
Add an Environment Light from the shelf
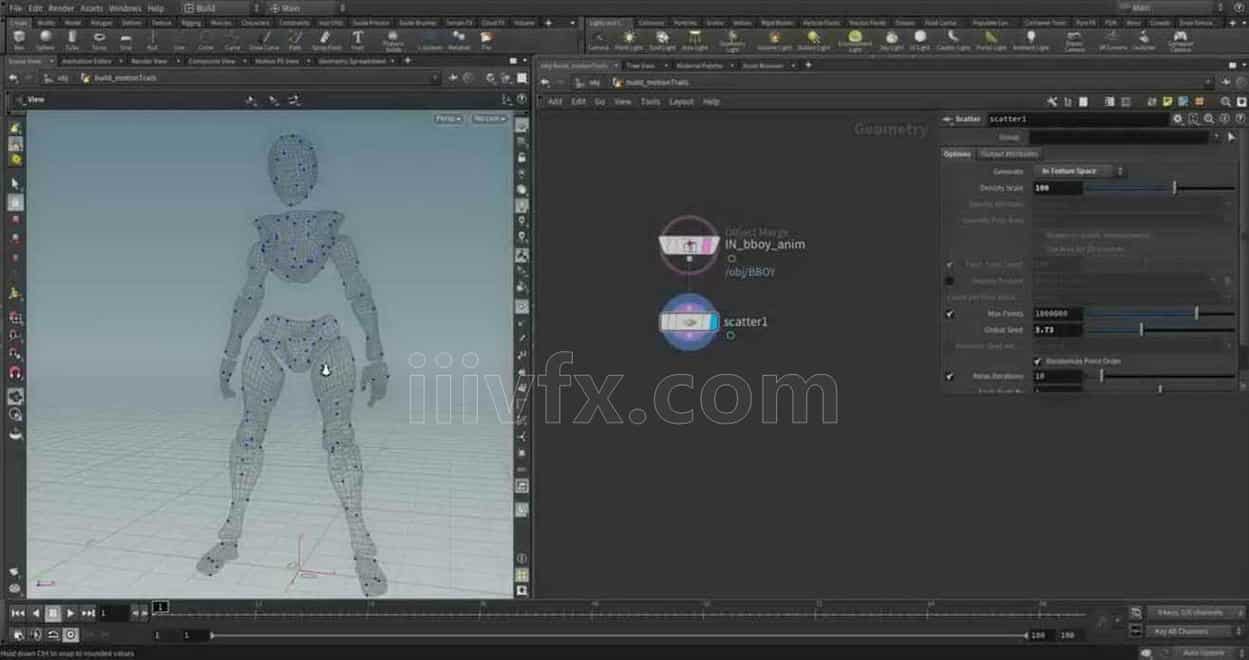tap(854, 40)
